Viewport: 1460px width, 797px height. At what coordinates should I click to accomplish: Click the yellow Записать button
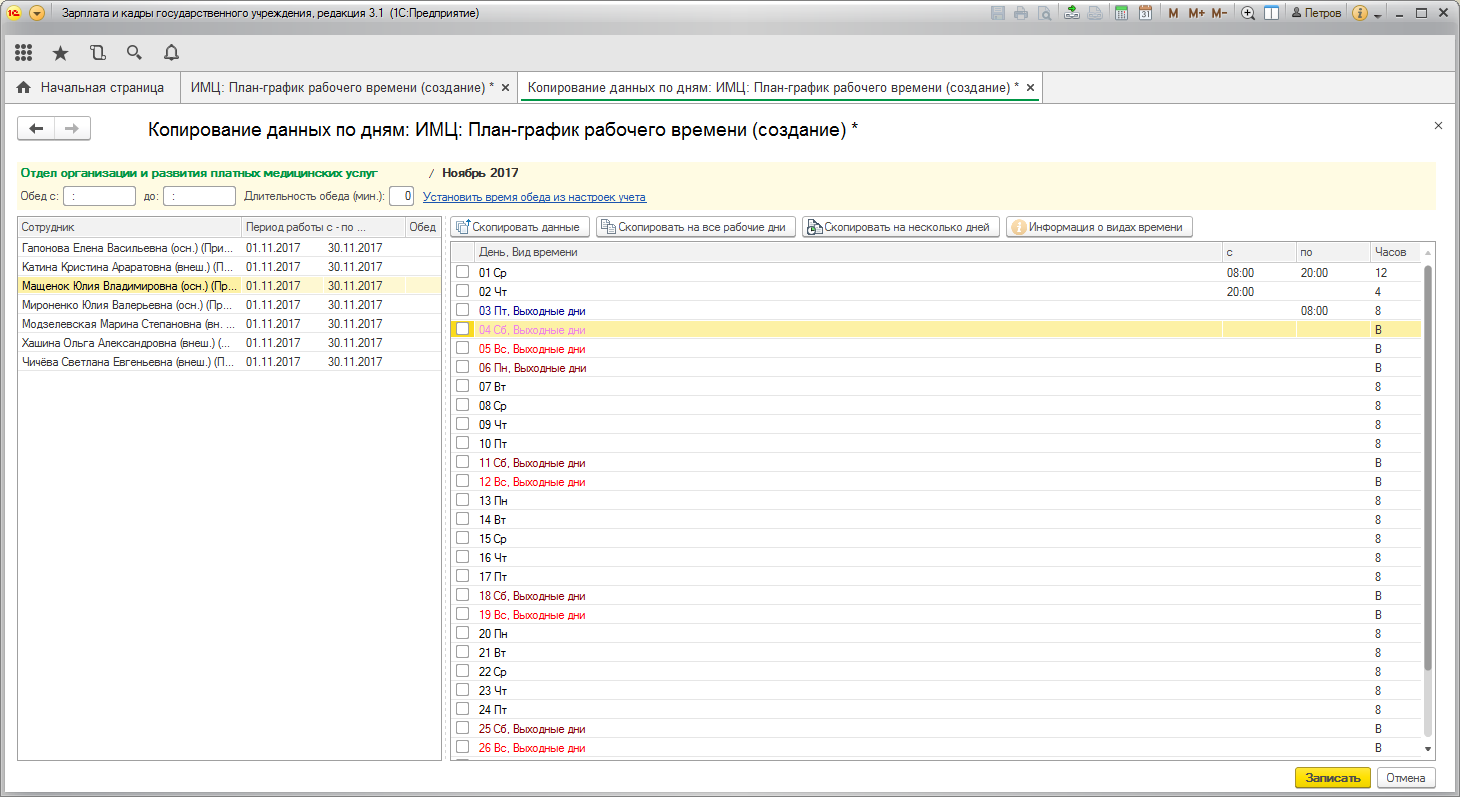point(1332,778)
